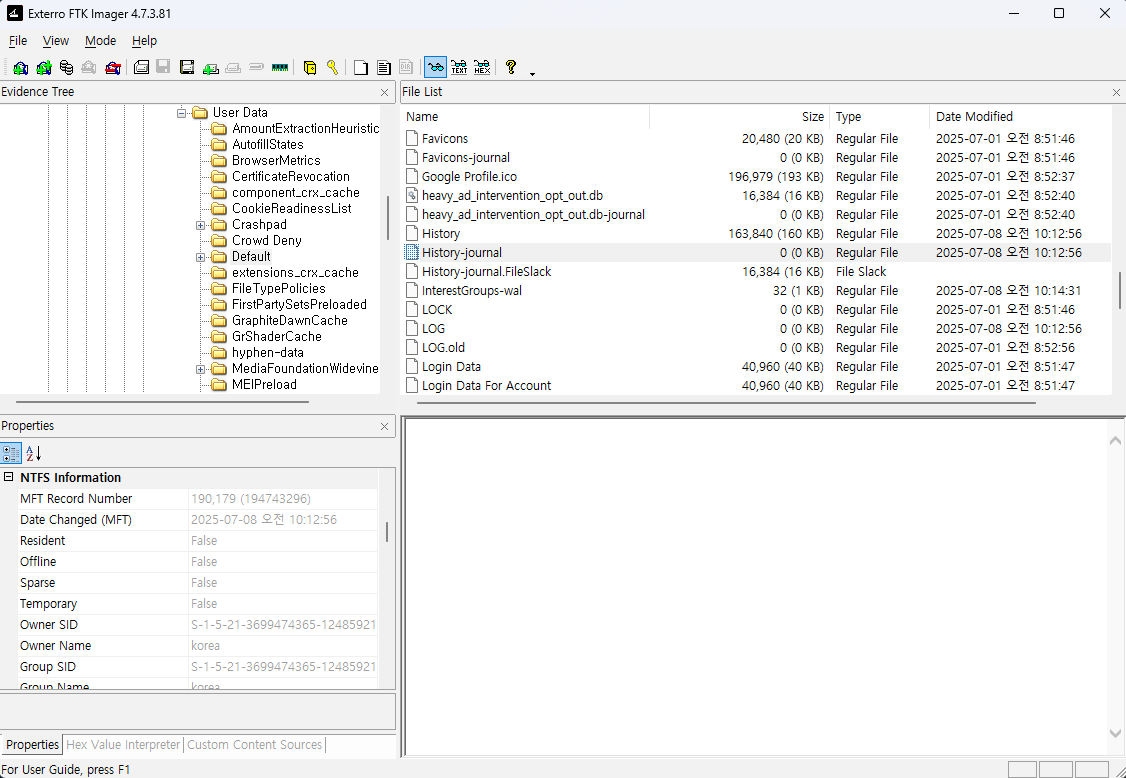Collapse the NTFS Information section
This screenshot has width=1126, height=778.
[9, 478]
